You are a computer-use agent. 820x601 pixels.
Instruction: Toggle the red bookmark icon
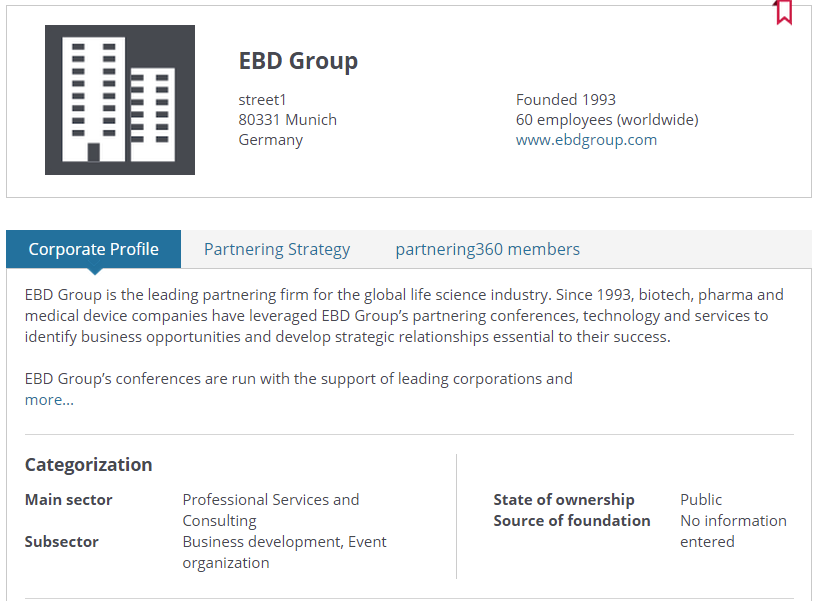[783, 12]
